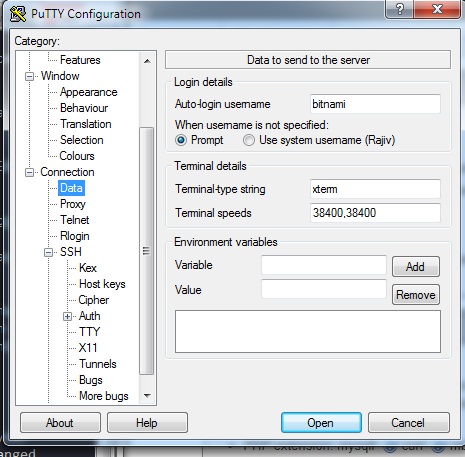Click the Terminal-type string field
The image size is (465, 457).
coord(375,189)
